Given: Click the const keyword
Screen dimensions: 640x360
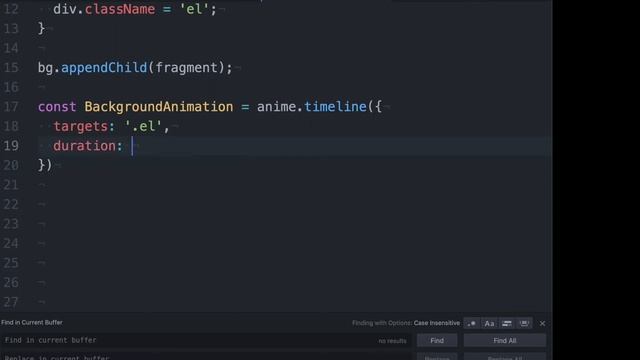Looking at the screenshot, I should pyautogui.click(x=57, y=107).
